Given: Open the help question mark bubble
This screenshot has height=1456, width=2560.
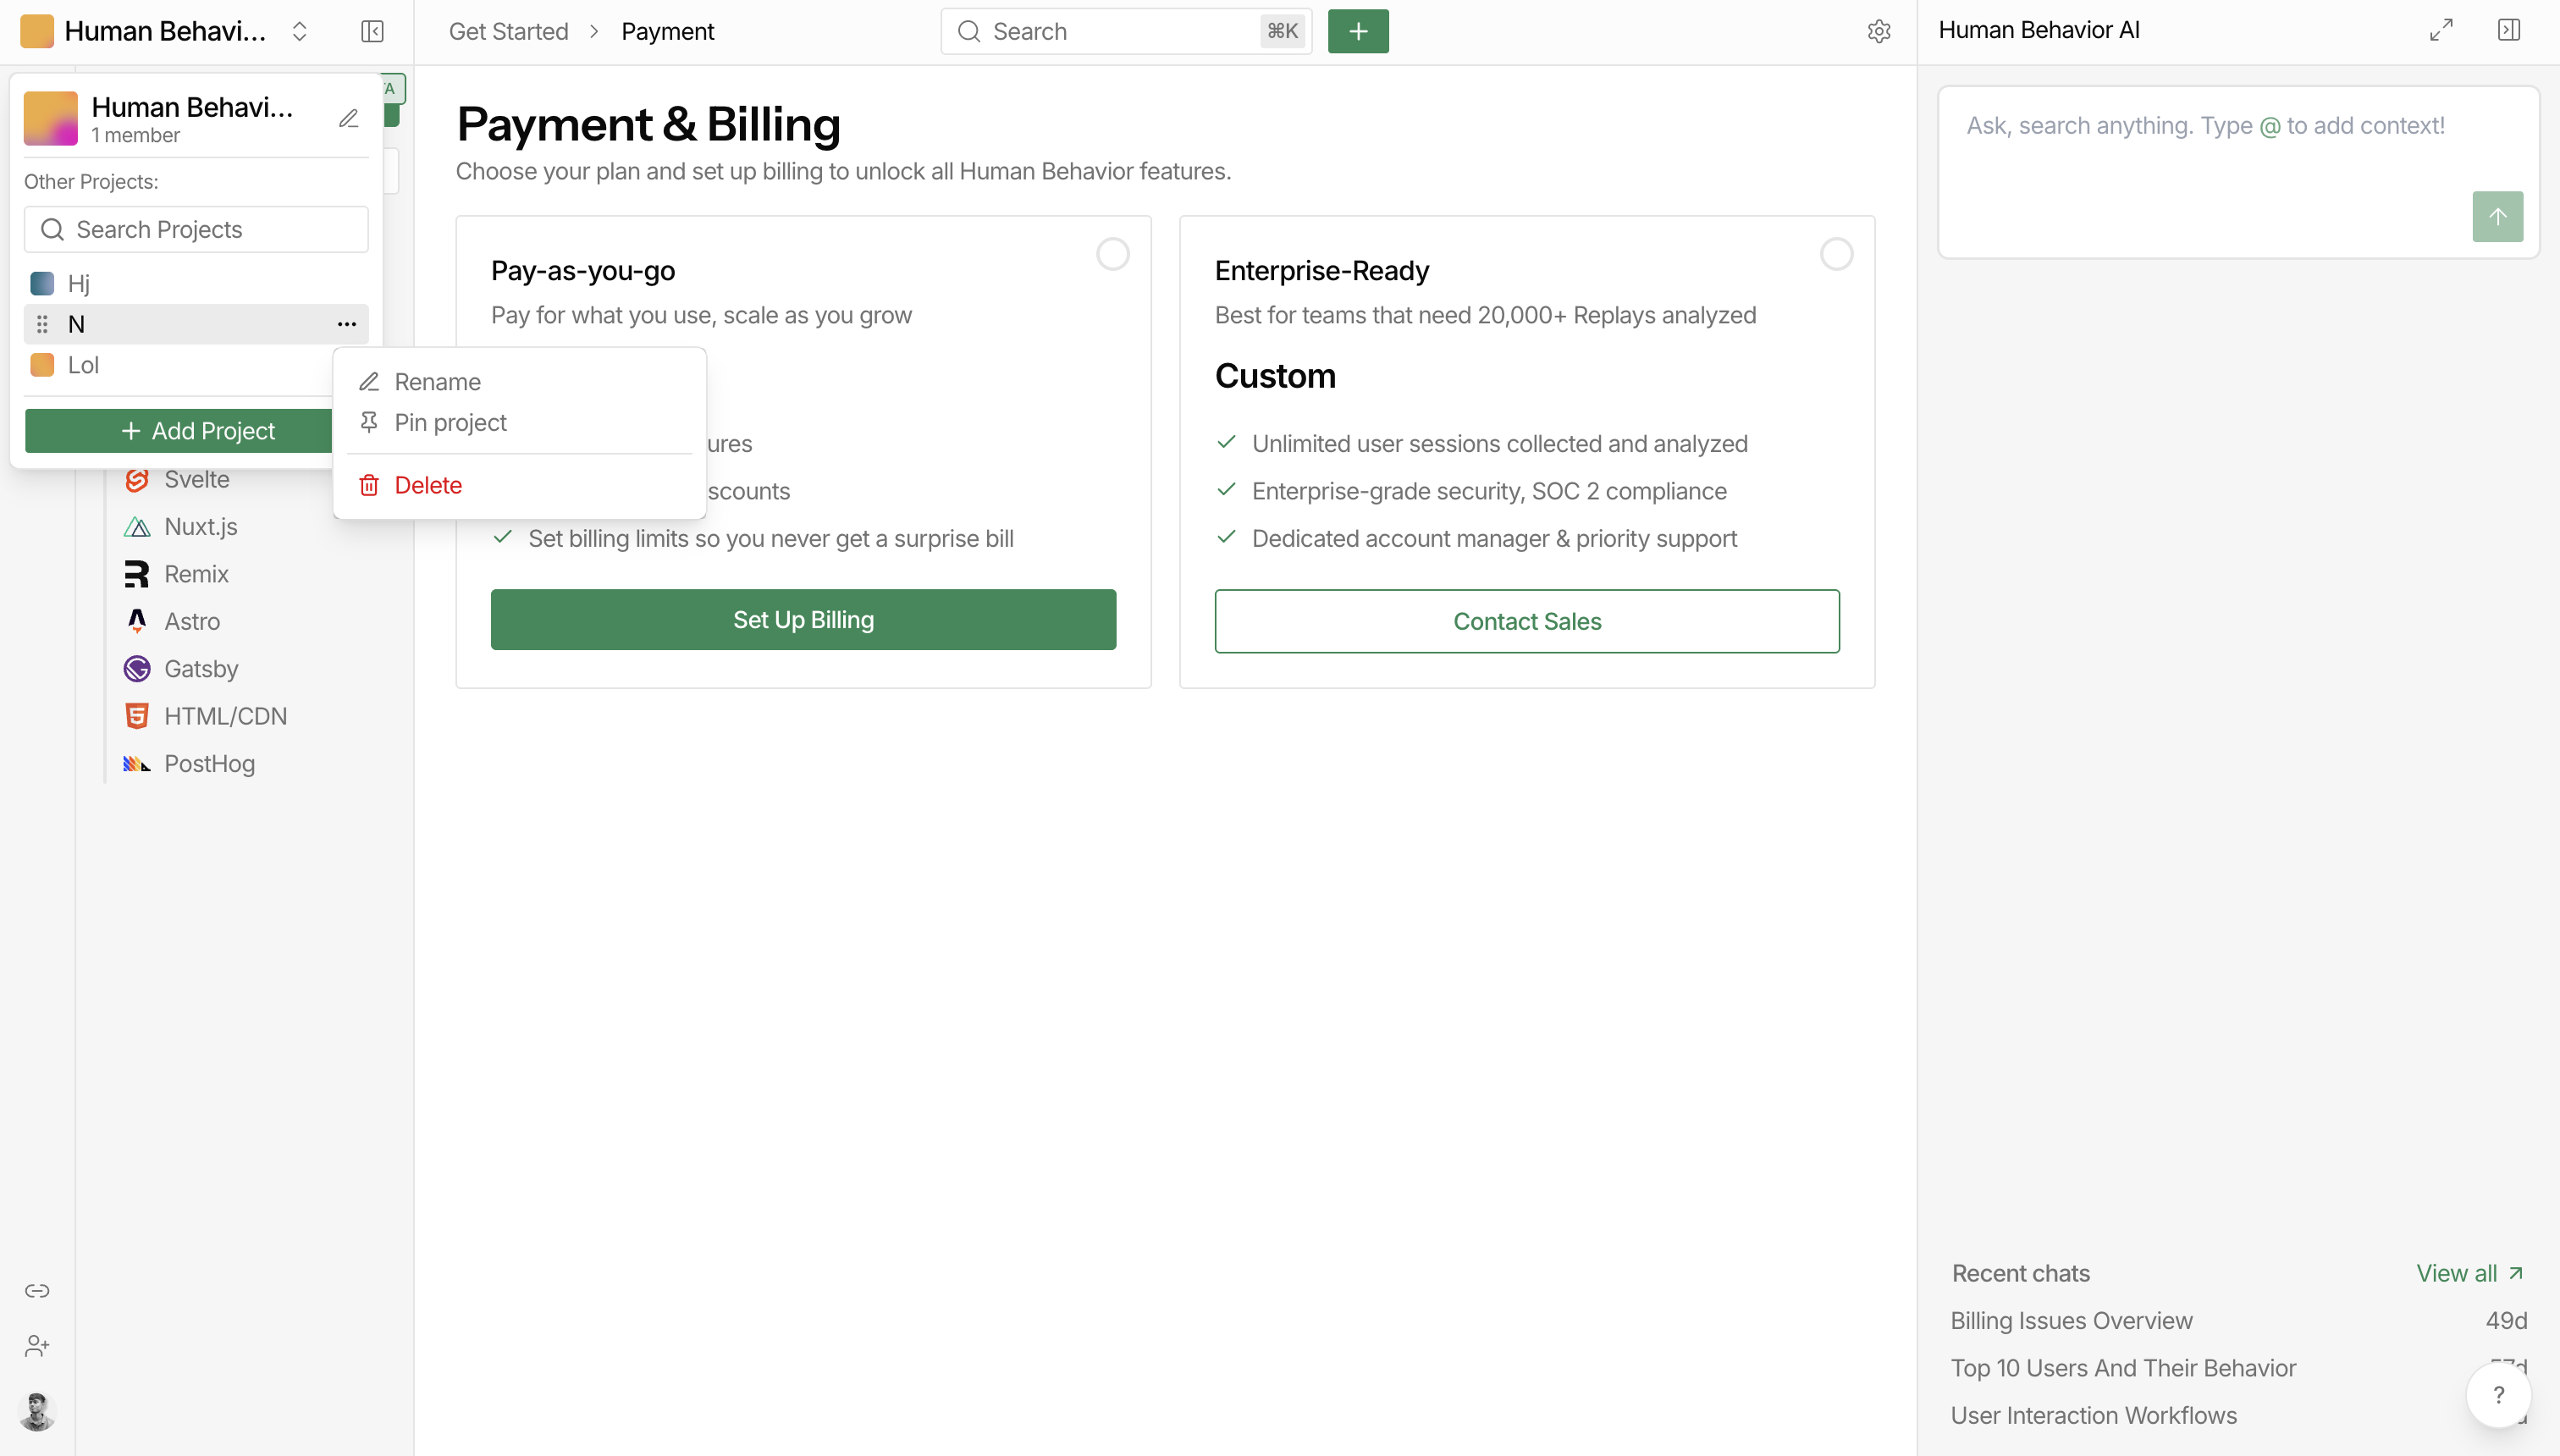Looking at the screenshot, I should coord(2498,1394).
